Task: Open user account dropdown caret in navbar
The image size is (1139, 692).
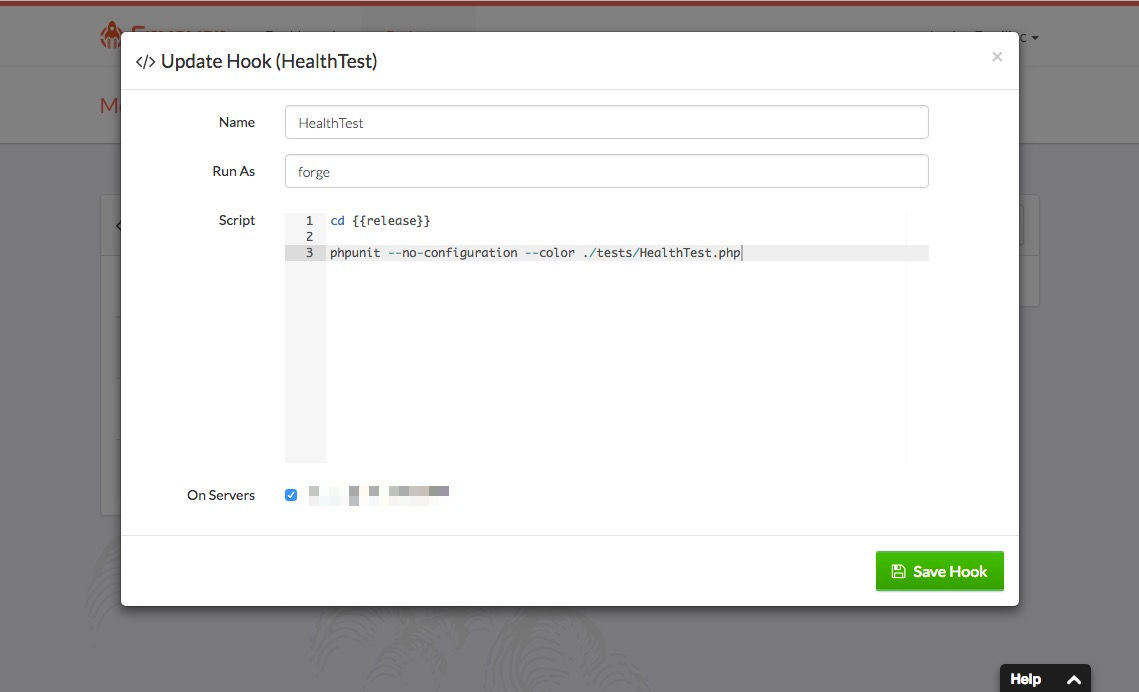Action: pos(1035,38)
